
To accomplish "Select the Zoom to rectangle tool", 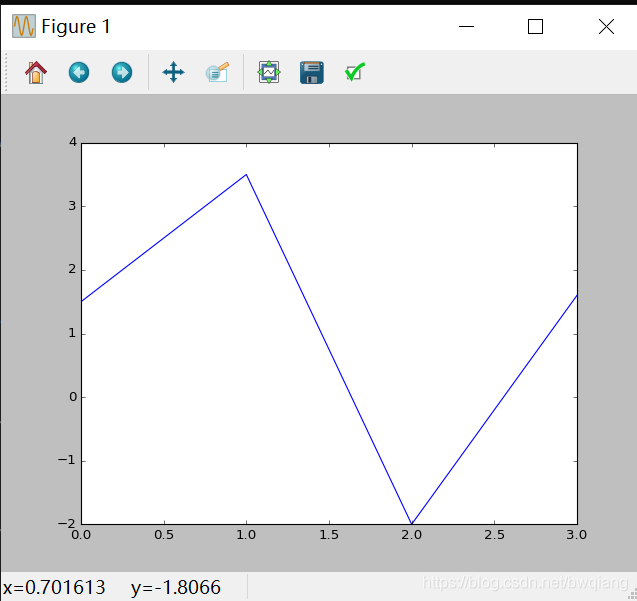I will click(x=217, y=72).
